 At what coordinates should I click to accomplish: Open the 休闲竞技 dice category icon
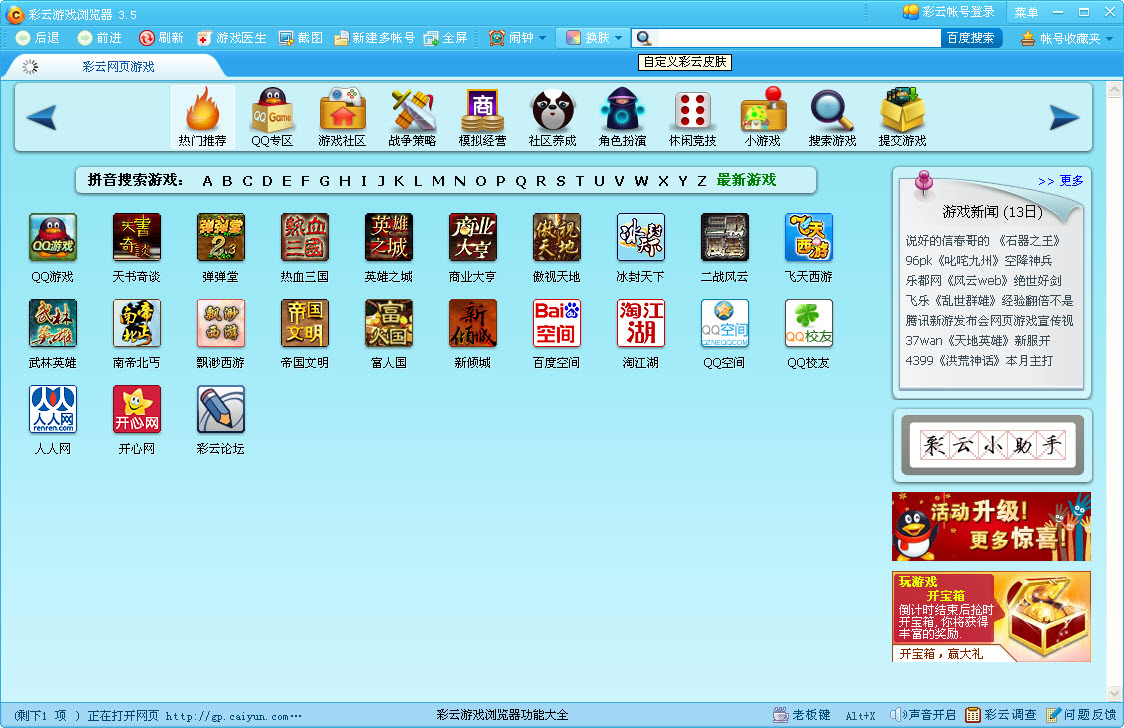pyautogui.click(x=692, y=118)
